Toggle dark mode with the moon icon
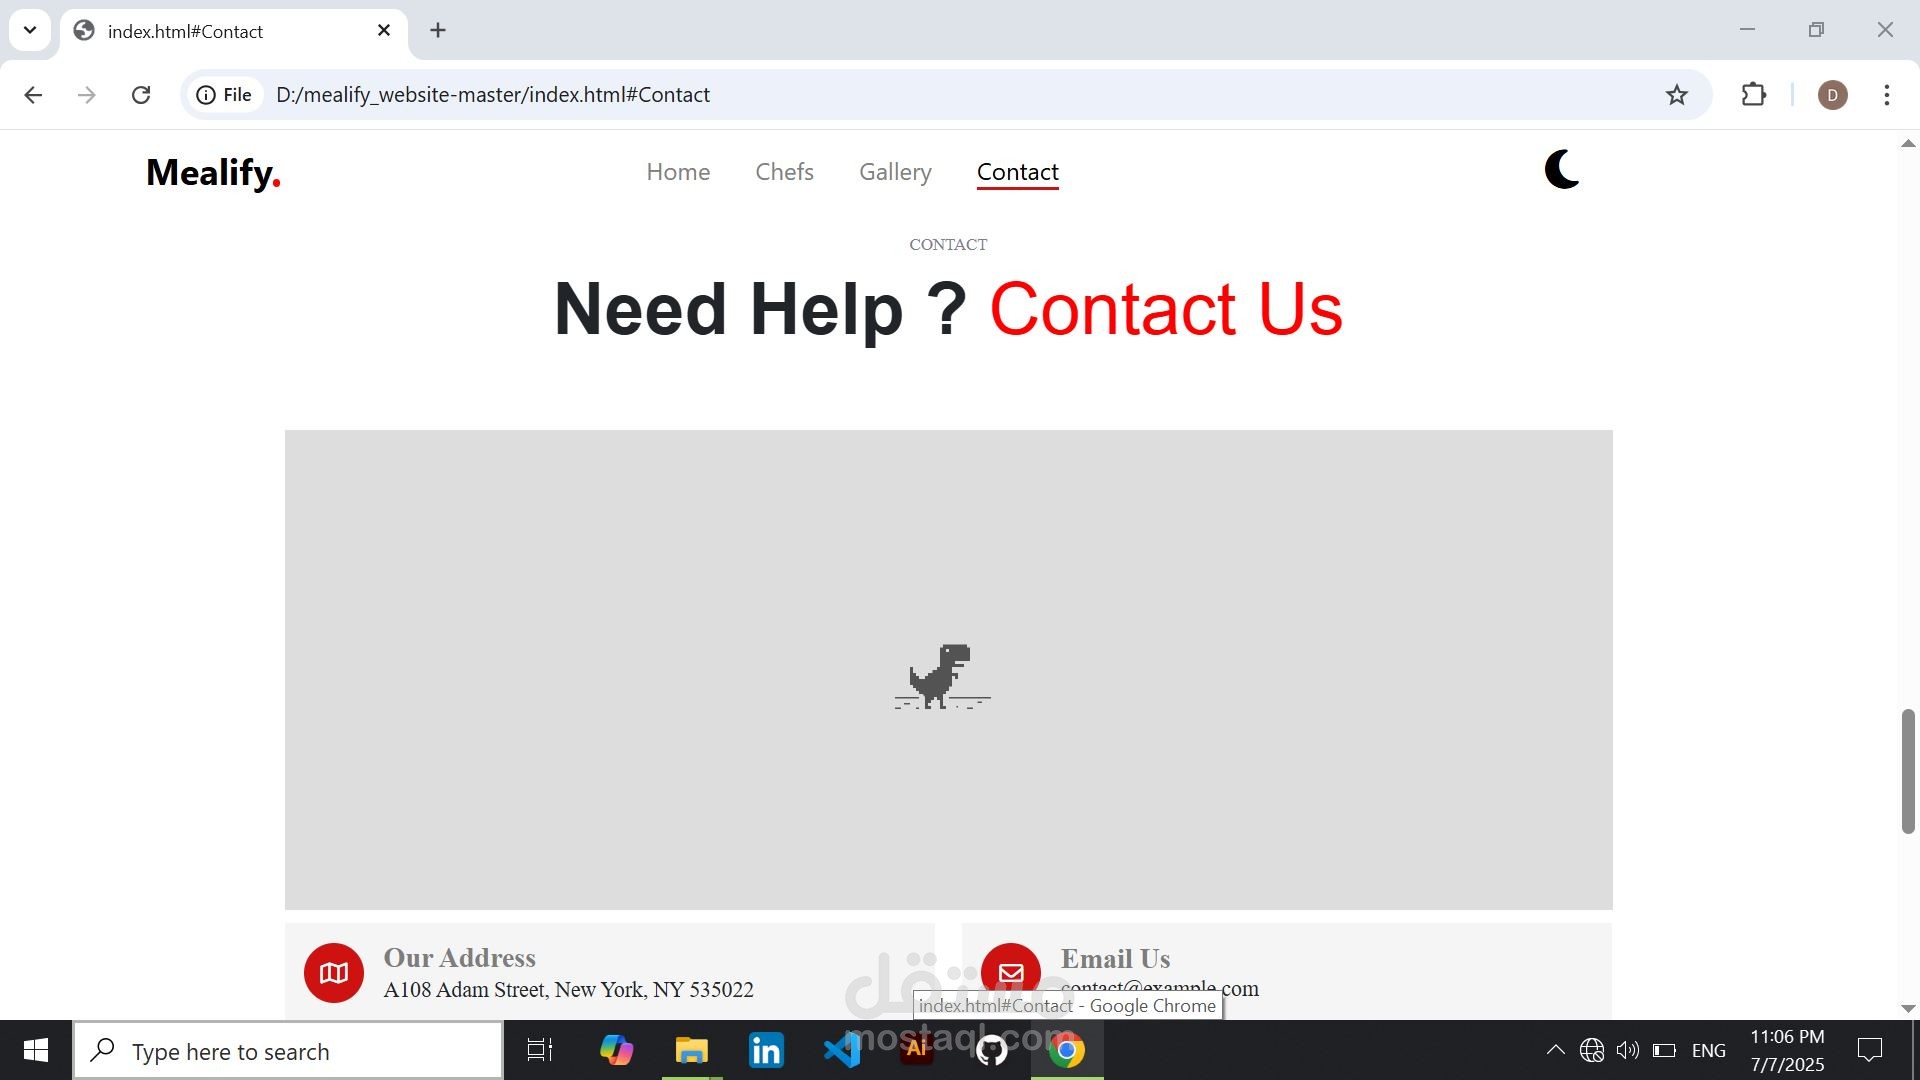Screen dimensions: 1920x1080 [x=1562, y=170]
